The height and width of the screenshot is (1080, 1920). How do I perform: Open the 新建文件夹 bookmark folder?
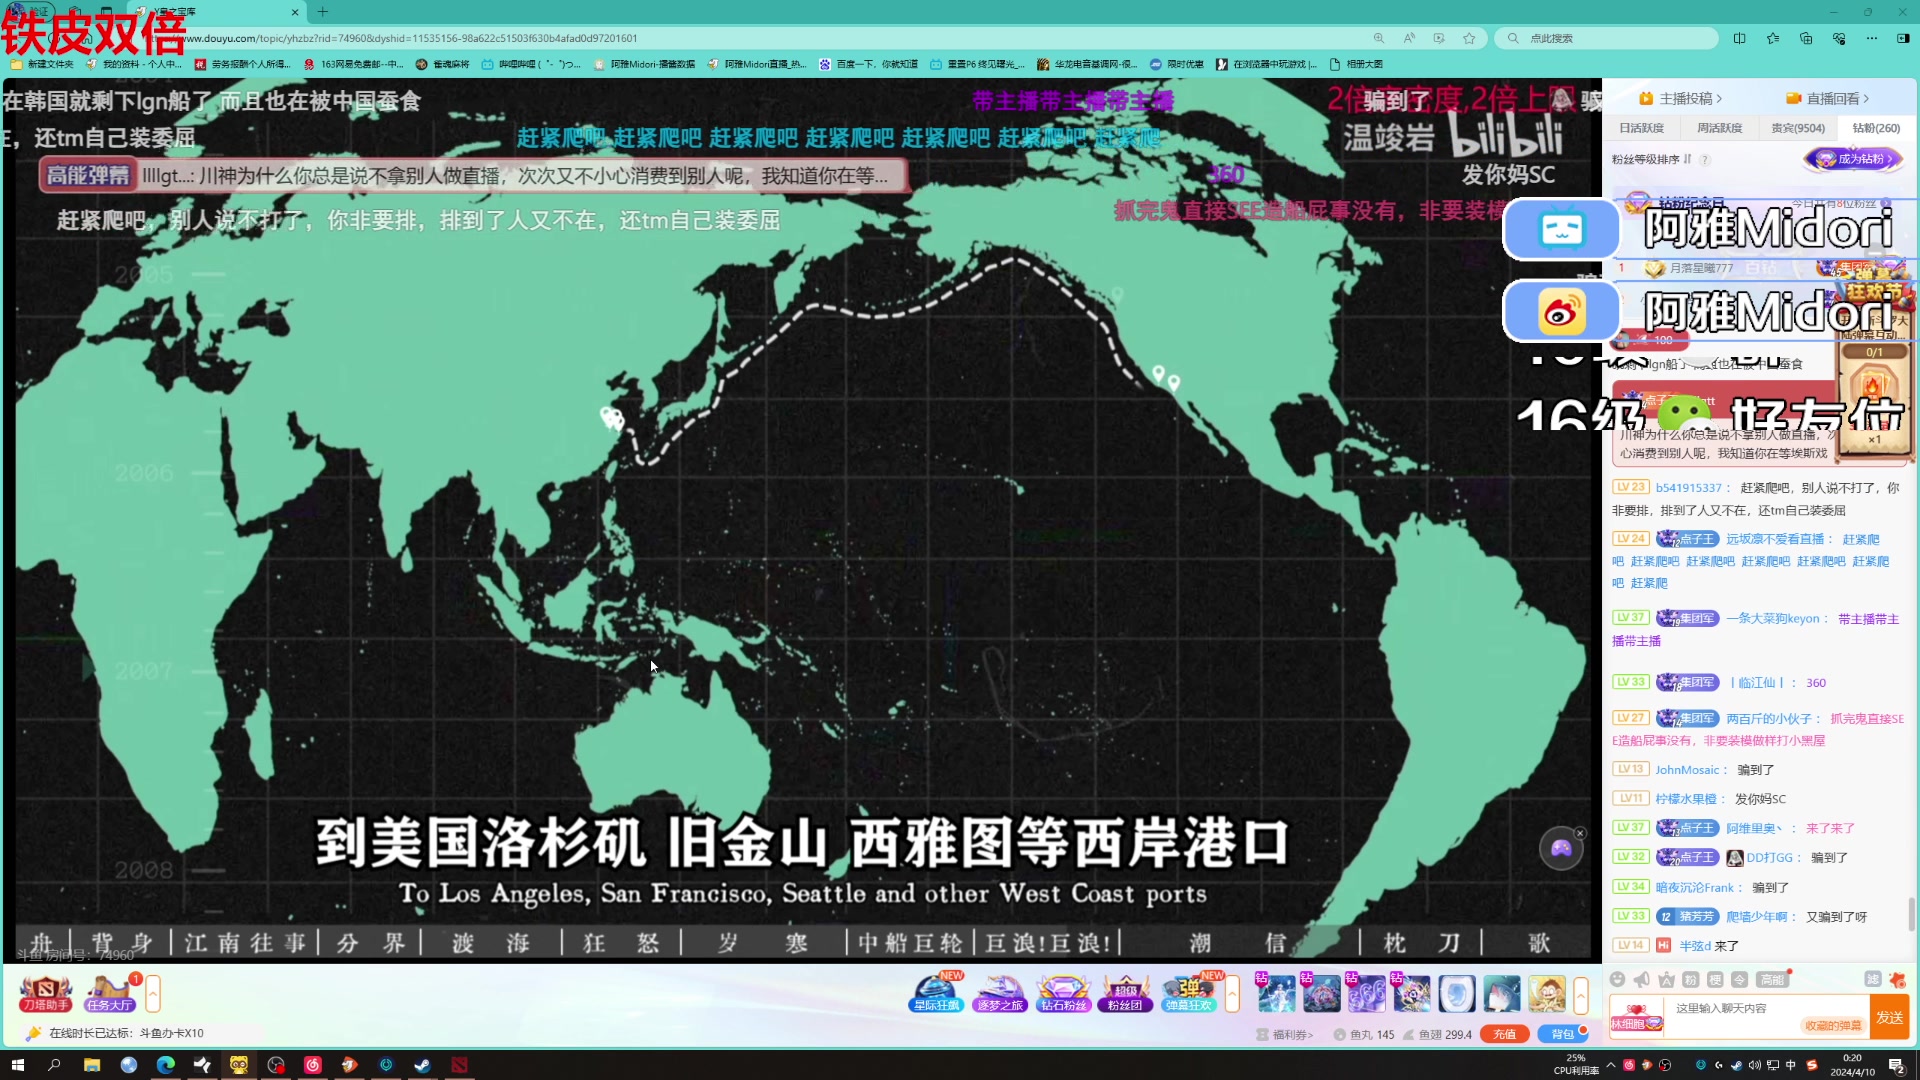coord(42,64)
